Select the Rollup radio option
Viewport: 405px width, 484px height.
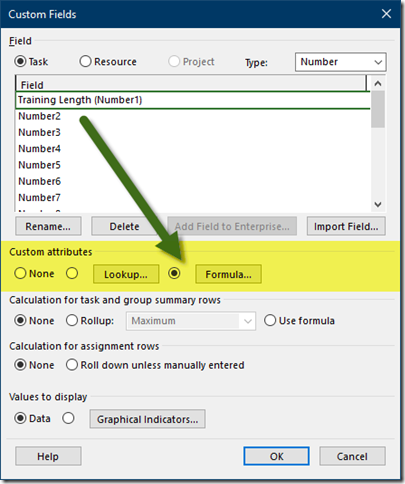[72, 320]
